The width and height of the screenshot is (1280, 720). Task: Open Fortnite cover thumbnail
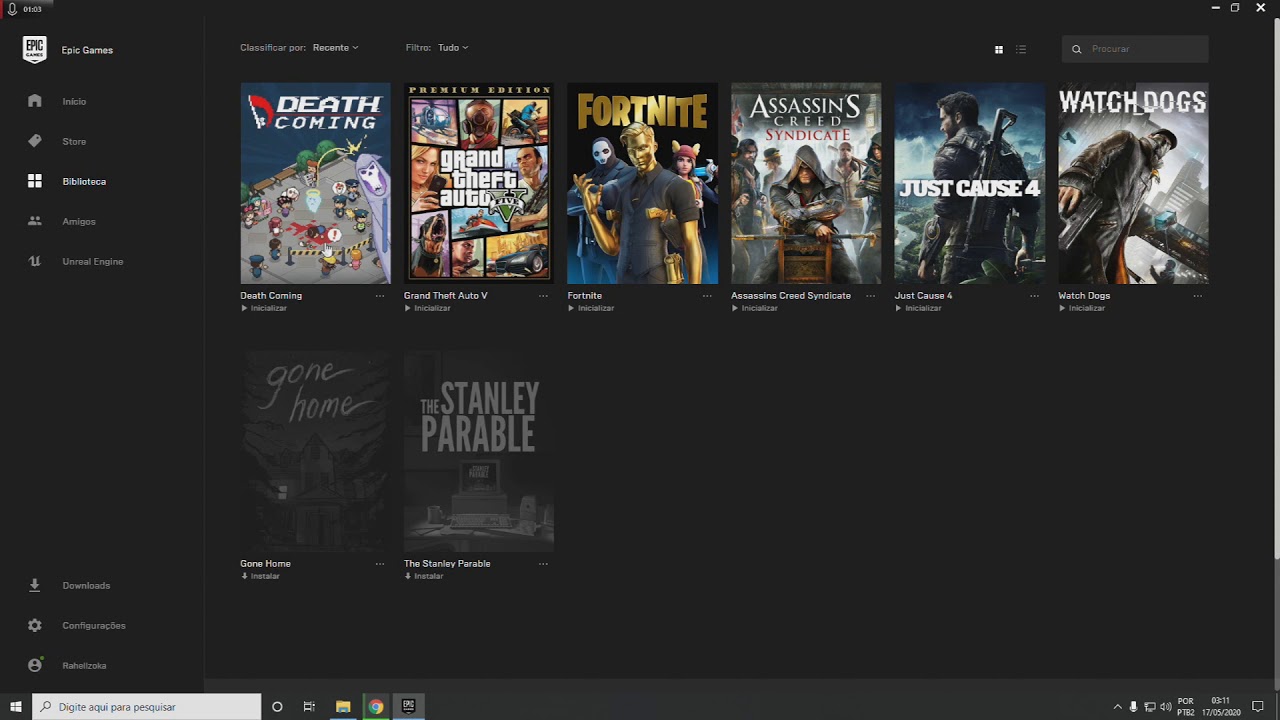coord(642,183)
